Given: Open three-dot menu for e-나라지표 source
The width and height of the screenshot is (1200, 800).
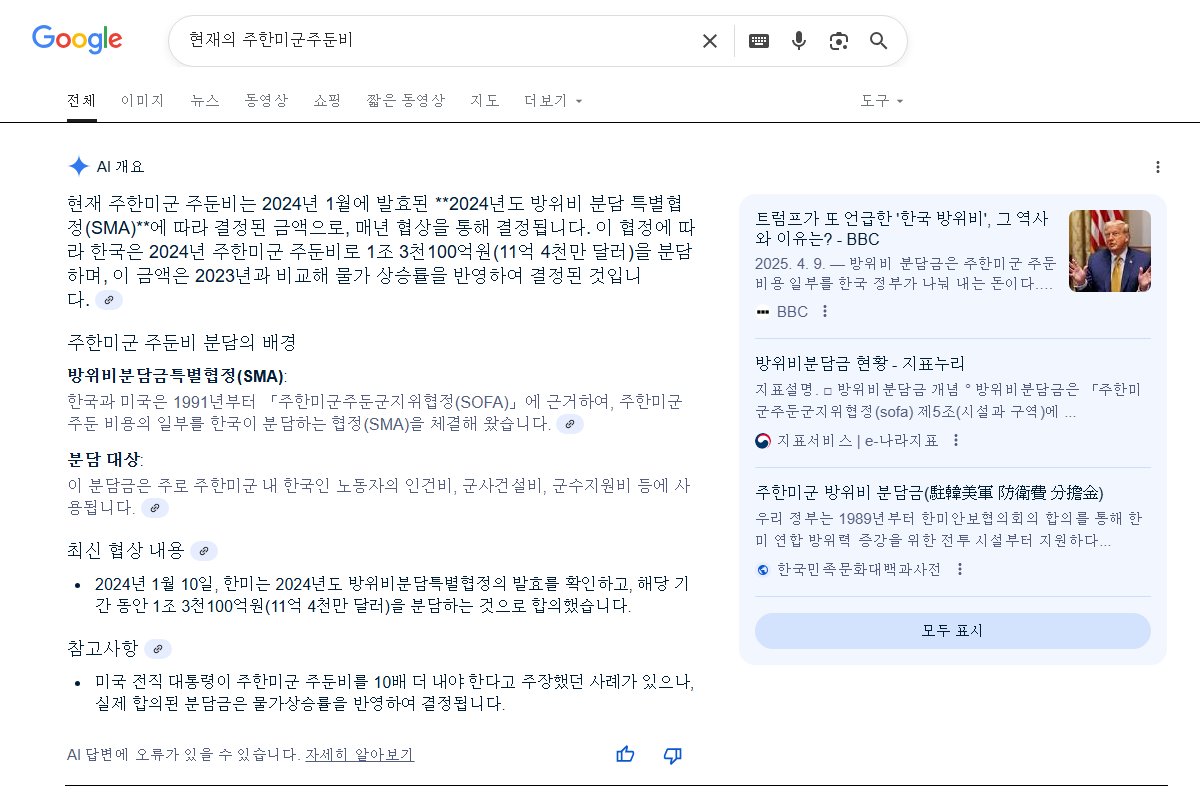Looking at the screenshot, I should click(x=955, y=440).
